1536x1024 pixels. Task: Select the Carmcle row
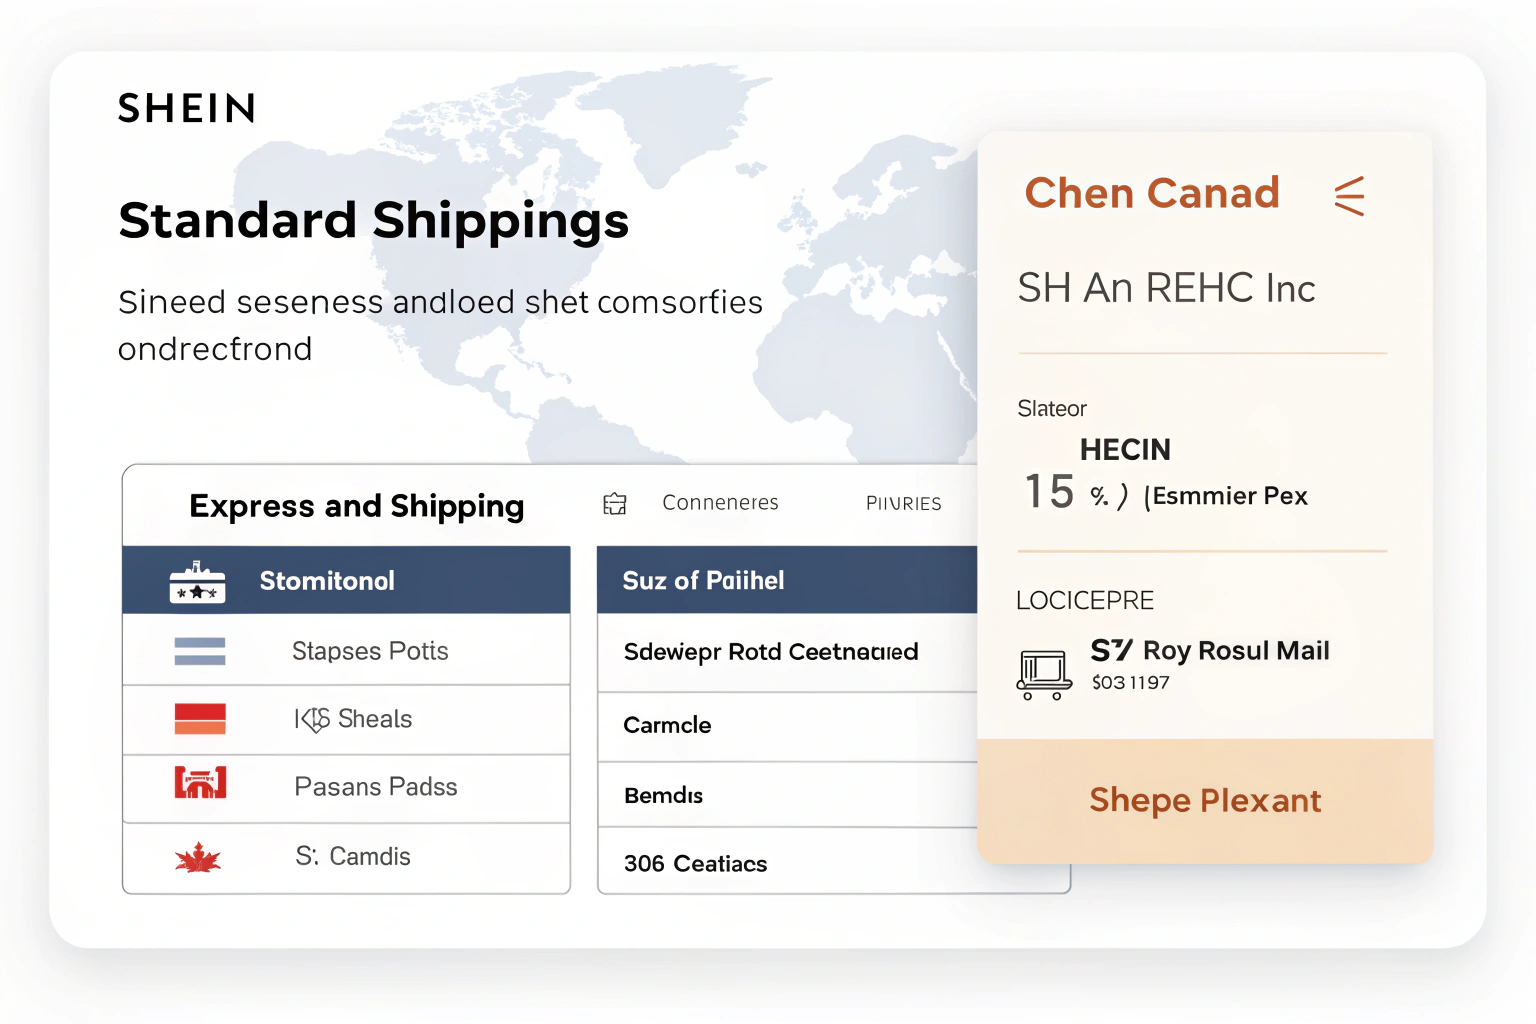667,725
